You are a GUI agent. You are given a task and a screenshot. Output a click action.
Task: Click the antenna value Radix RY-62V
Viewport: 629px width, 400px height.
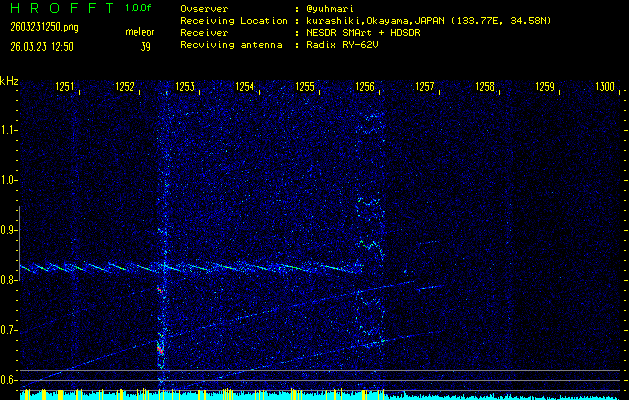pyautogui.click(x=342, y=45)
